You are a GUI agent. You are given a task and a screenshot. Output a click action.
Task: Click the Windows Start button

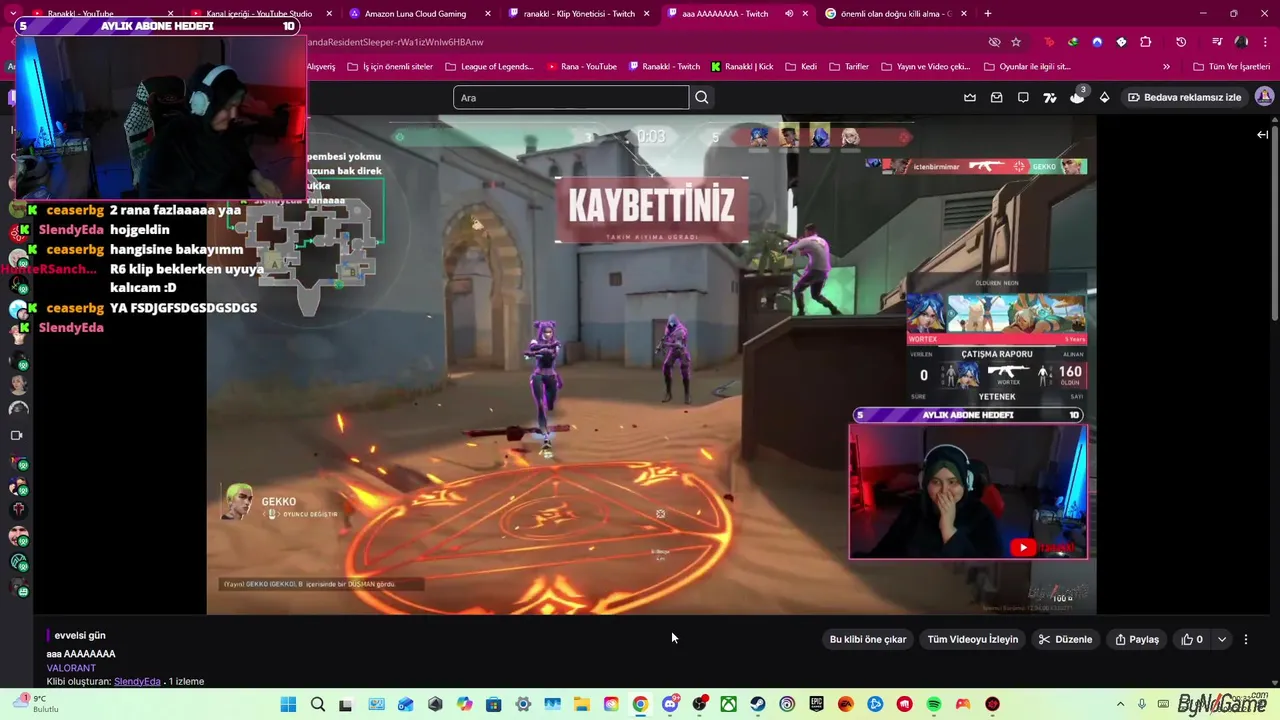(288, 704)
